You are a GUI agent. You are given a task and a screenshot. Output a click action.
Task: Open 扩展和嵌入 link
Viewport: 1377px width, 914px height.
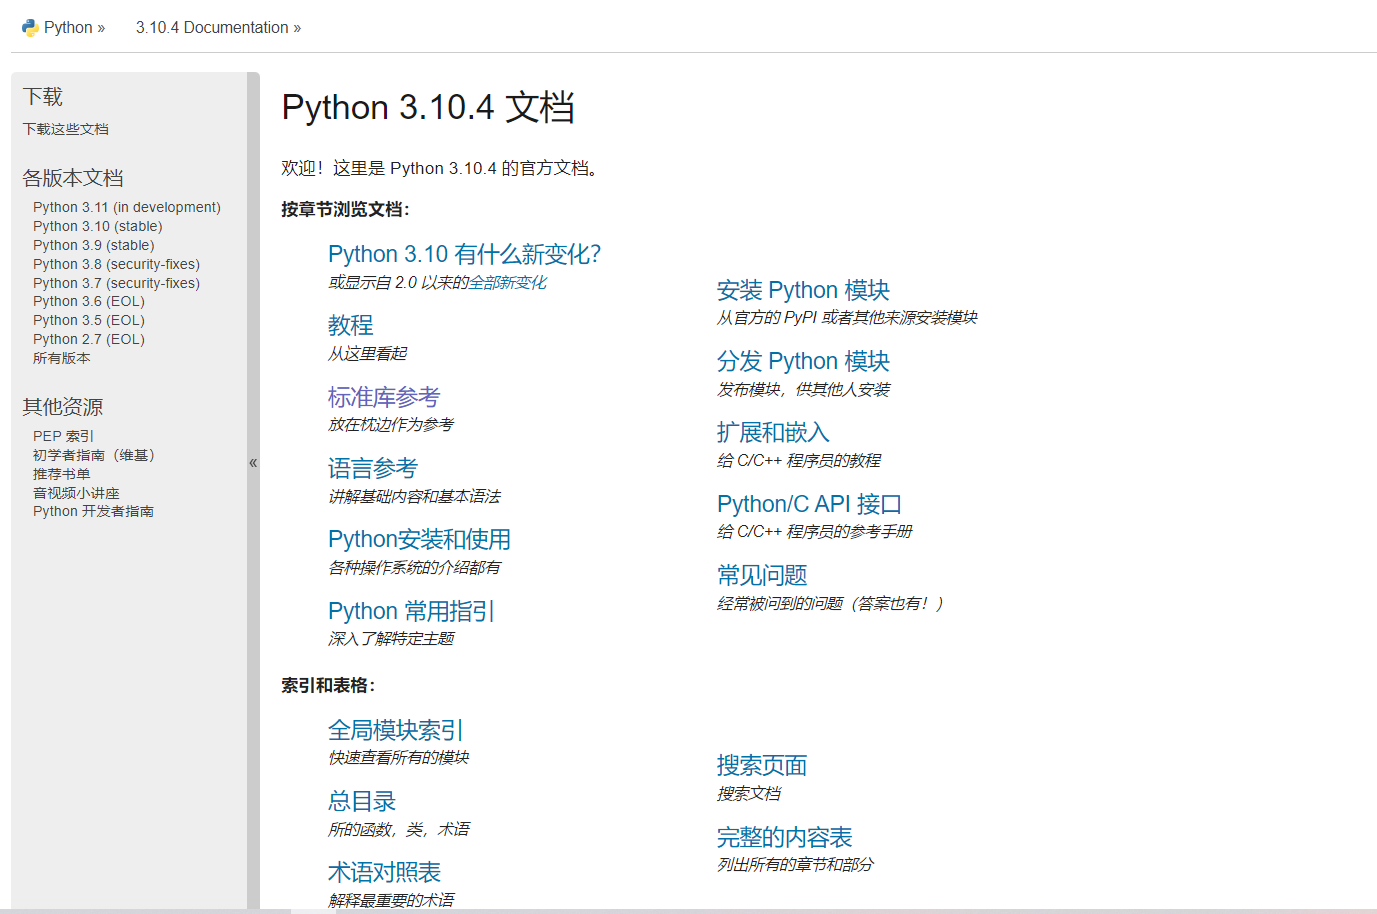click(x=773, y=432)
